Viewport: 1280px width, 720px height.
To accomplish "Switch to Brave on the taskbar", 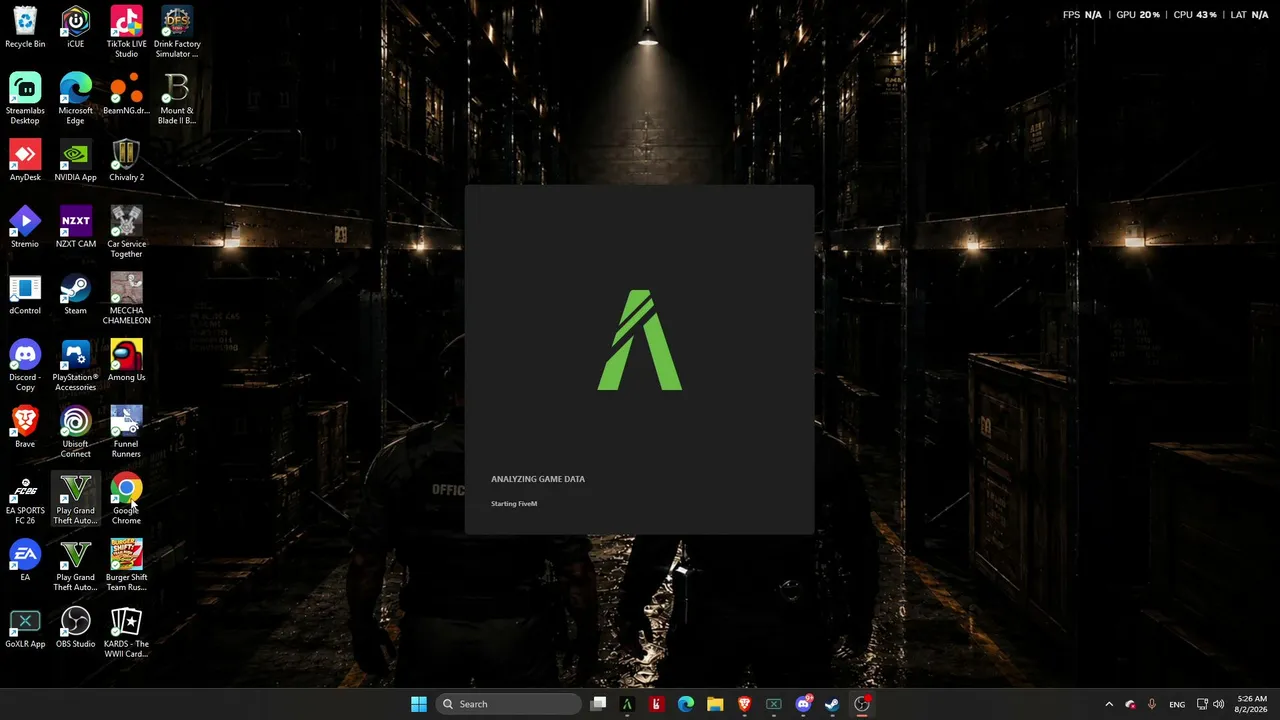I will click(x=744, y=704).
